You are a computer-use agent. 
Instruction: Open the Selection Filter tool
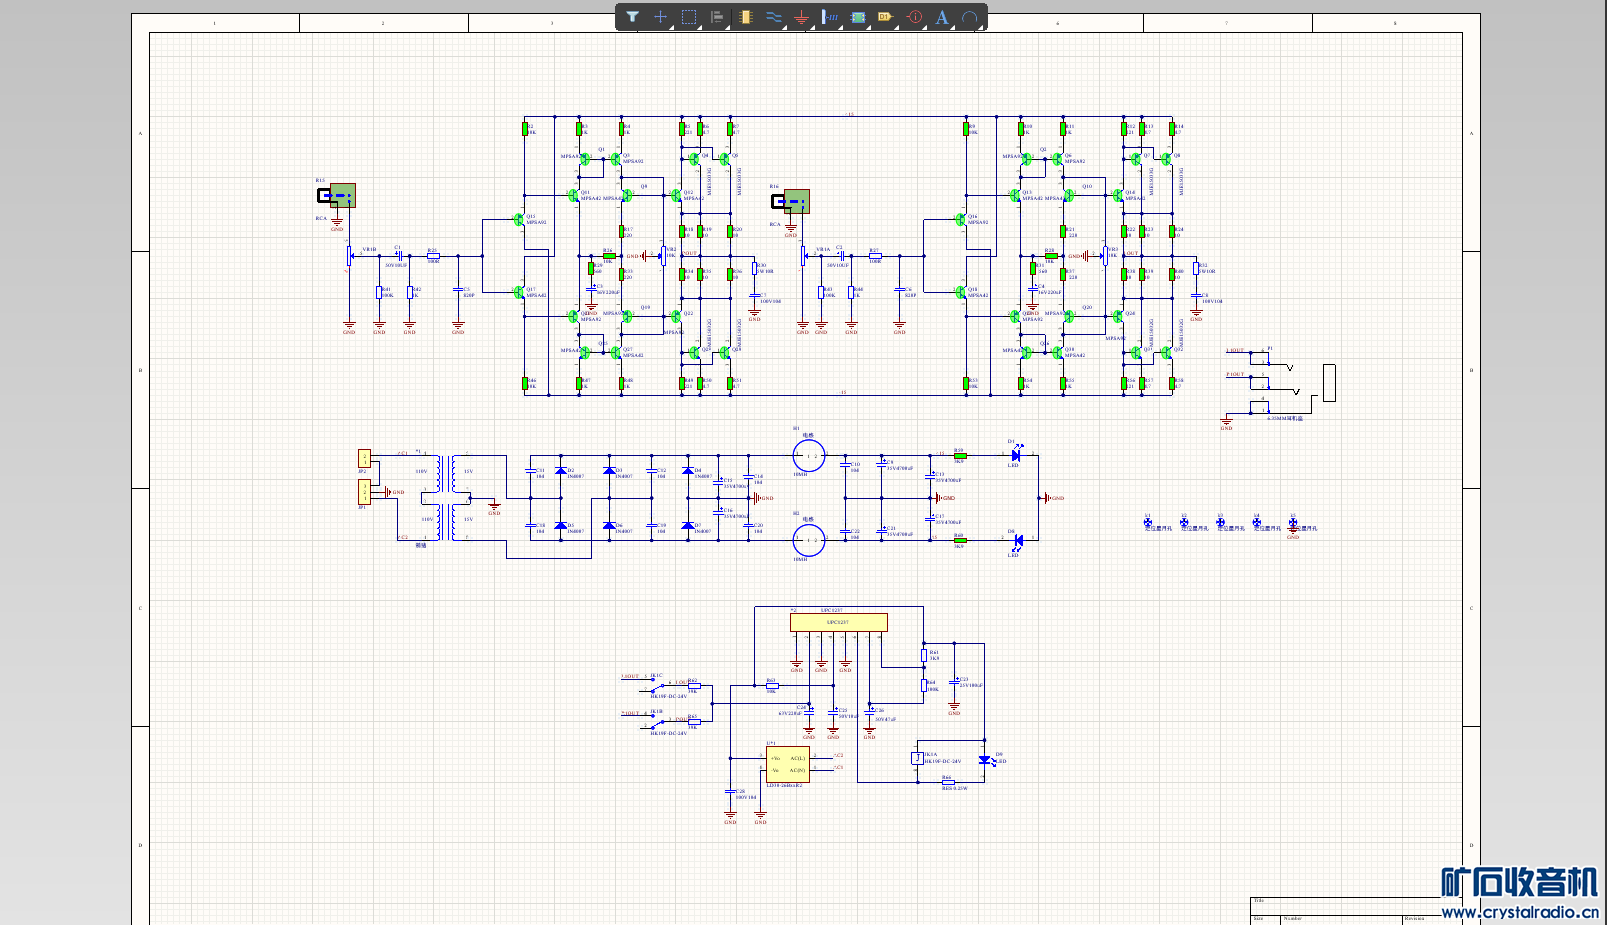(x=633, y=17)
